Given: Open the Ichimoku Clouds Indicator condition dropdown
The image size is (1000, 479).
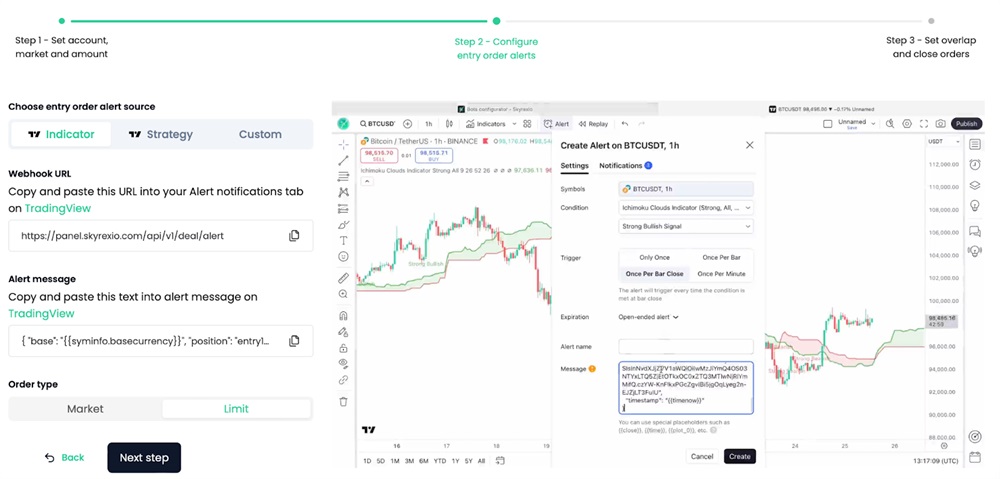Looking at the screenshot, I should [x=686, y=207].
